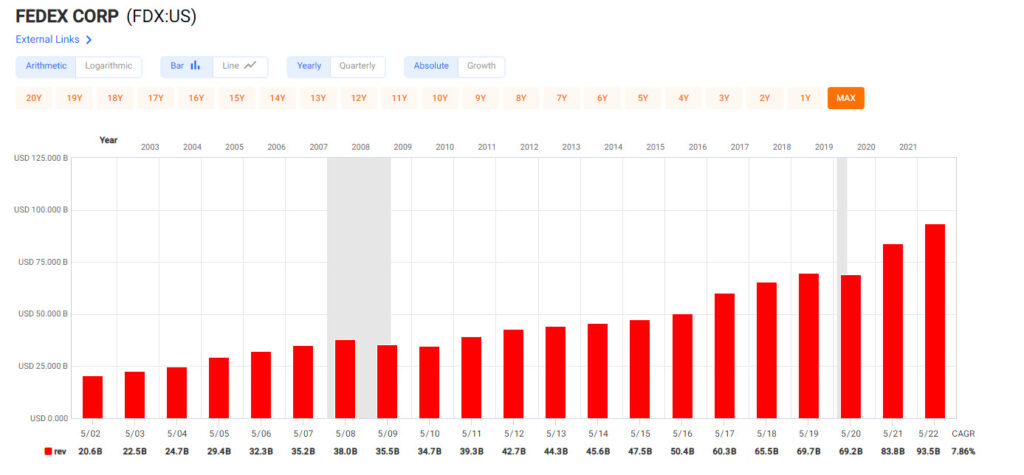
Task: Set time range to 10Y
Action: point(440,98)
